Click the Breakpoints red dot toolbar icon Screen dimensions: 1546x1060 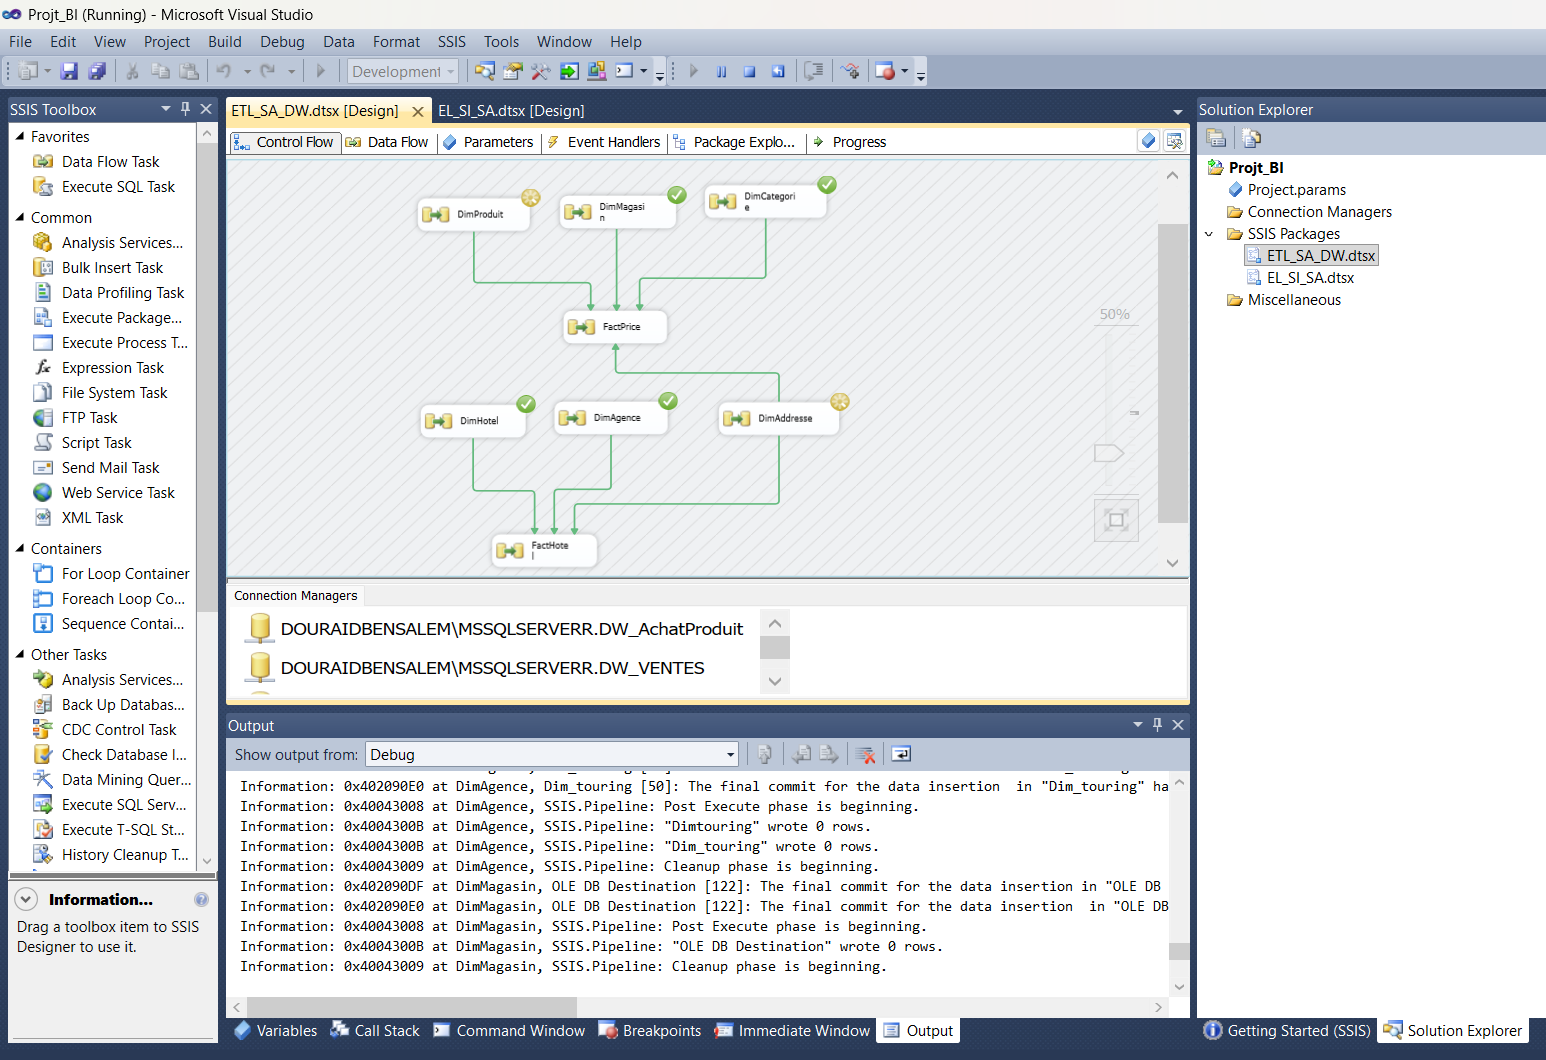point(884,71)
